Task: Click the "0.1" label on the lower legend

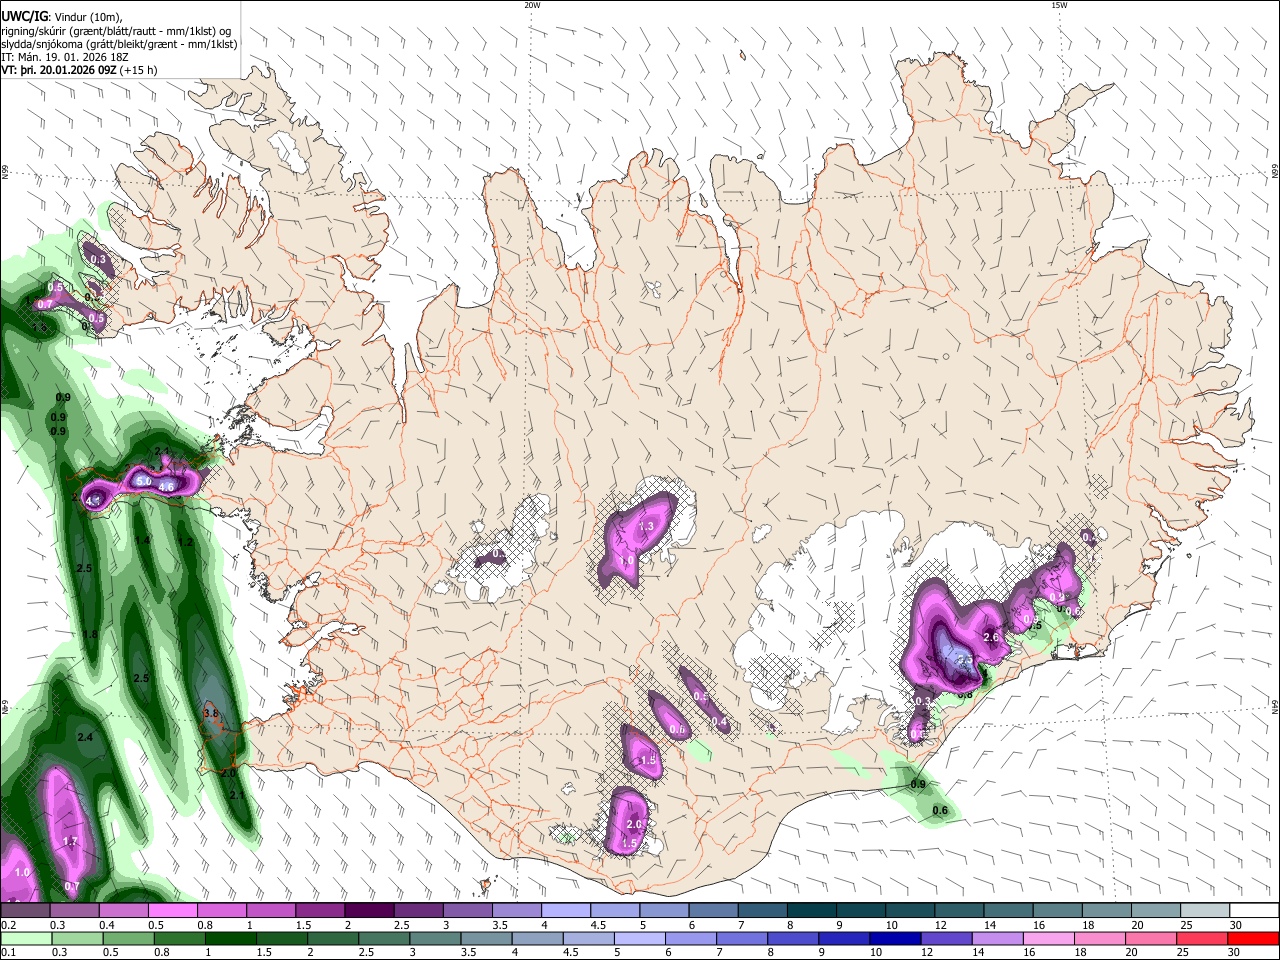Action: click(8, 952)
